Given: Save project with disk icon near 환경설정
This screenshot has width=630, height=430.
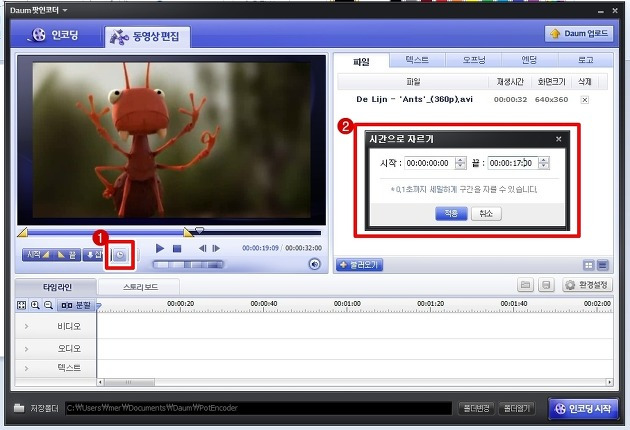Looking at the screenshot, I should pyautogui.click(x=546, y=285).
